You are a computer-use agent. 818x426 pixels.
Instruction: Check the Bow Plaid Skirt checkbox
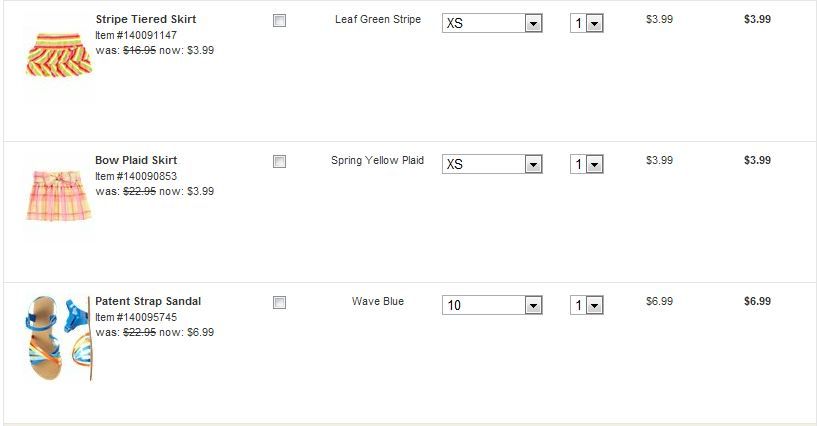(x=280, y=161)
